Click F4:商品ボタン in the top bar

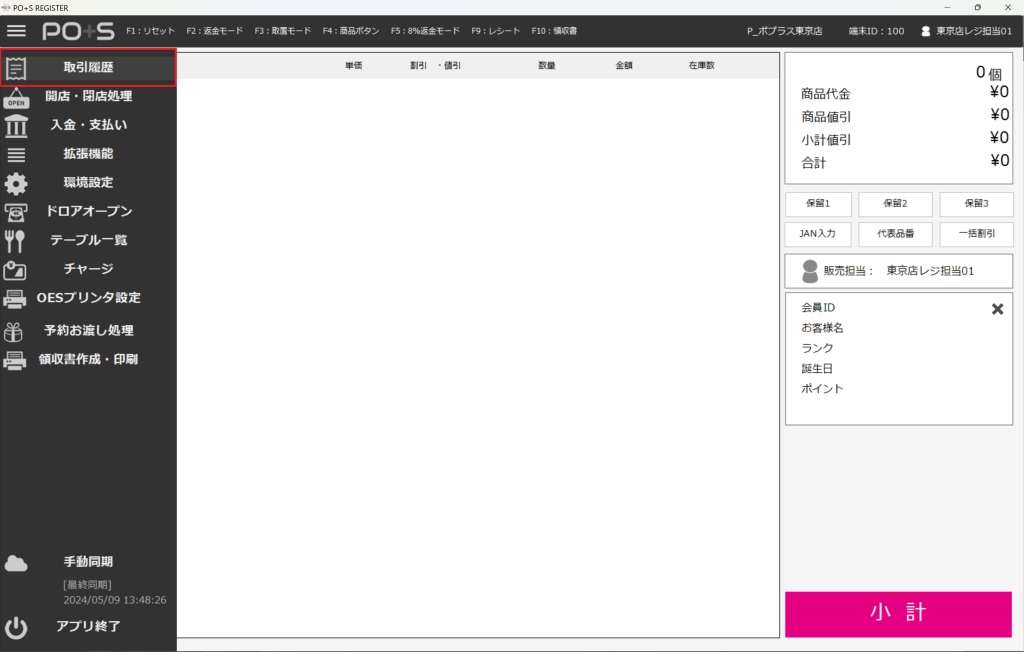(x=351, y=31)
